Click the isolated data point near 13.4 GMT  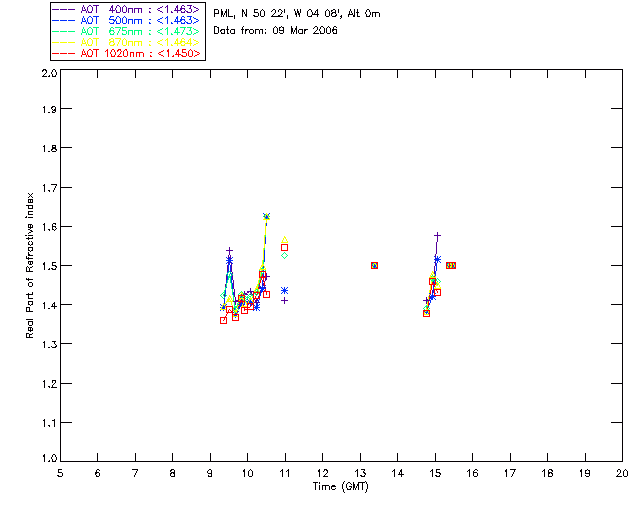coord(374,265)
